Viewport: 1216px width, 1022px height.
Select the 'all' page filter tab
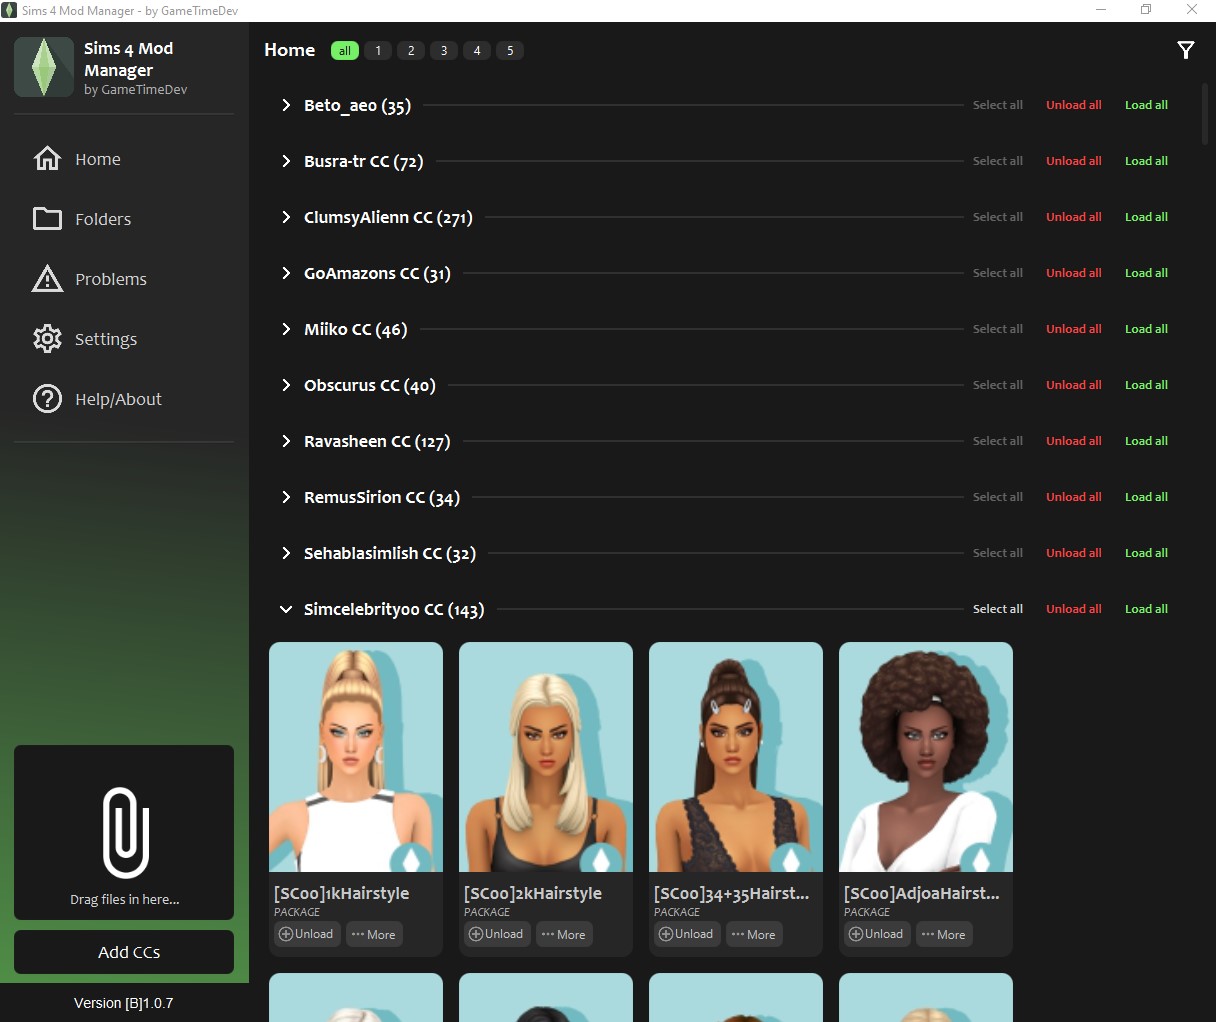click(345, 50)
